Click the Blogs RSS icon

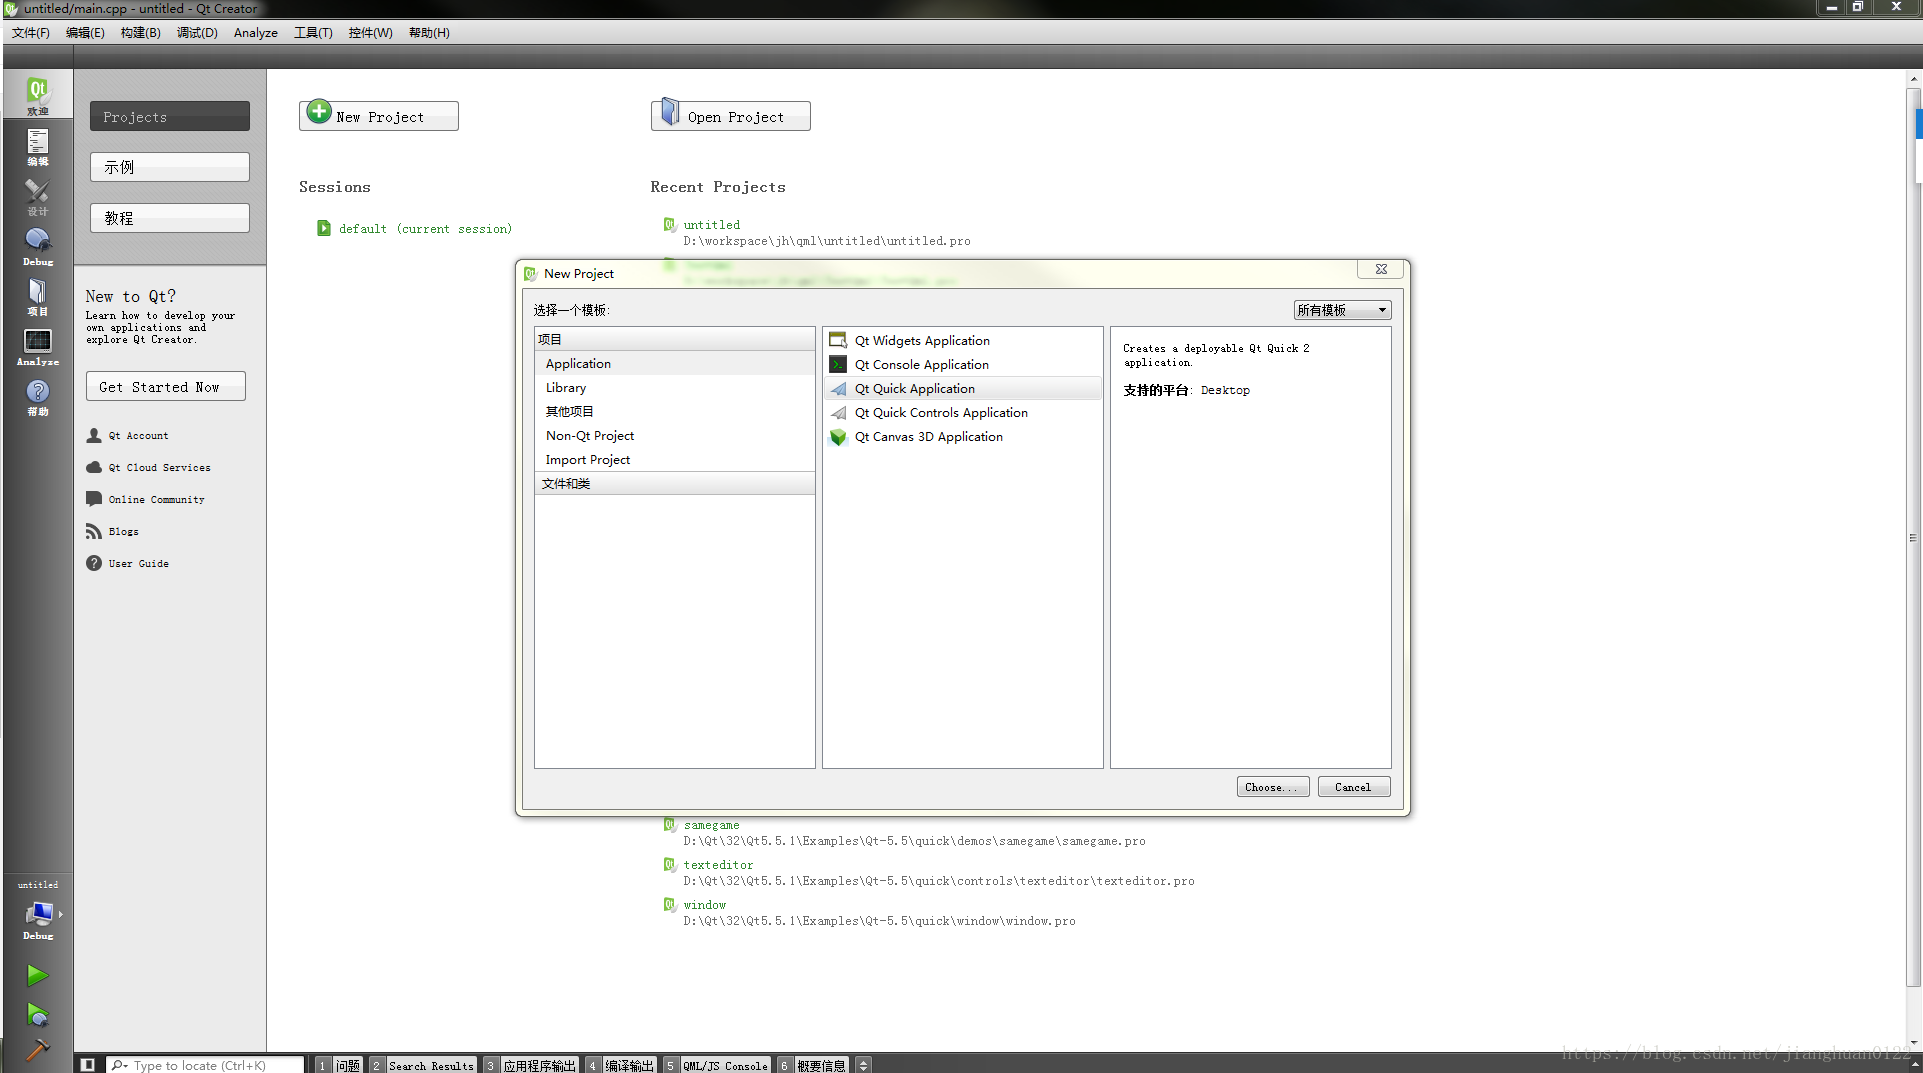pyautogui.click(x=94, y=531)
